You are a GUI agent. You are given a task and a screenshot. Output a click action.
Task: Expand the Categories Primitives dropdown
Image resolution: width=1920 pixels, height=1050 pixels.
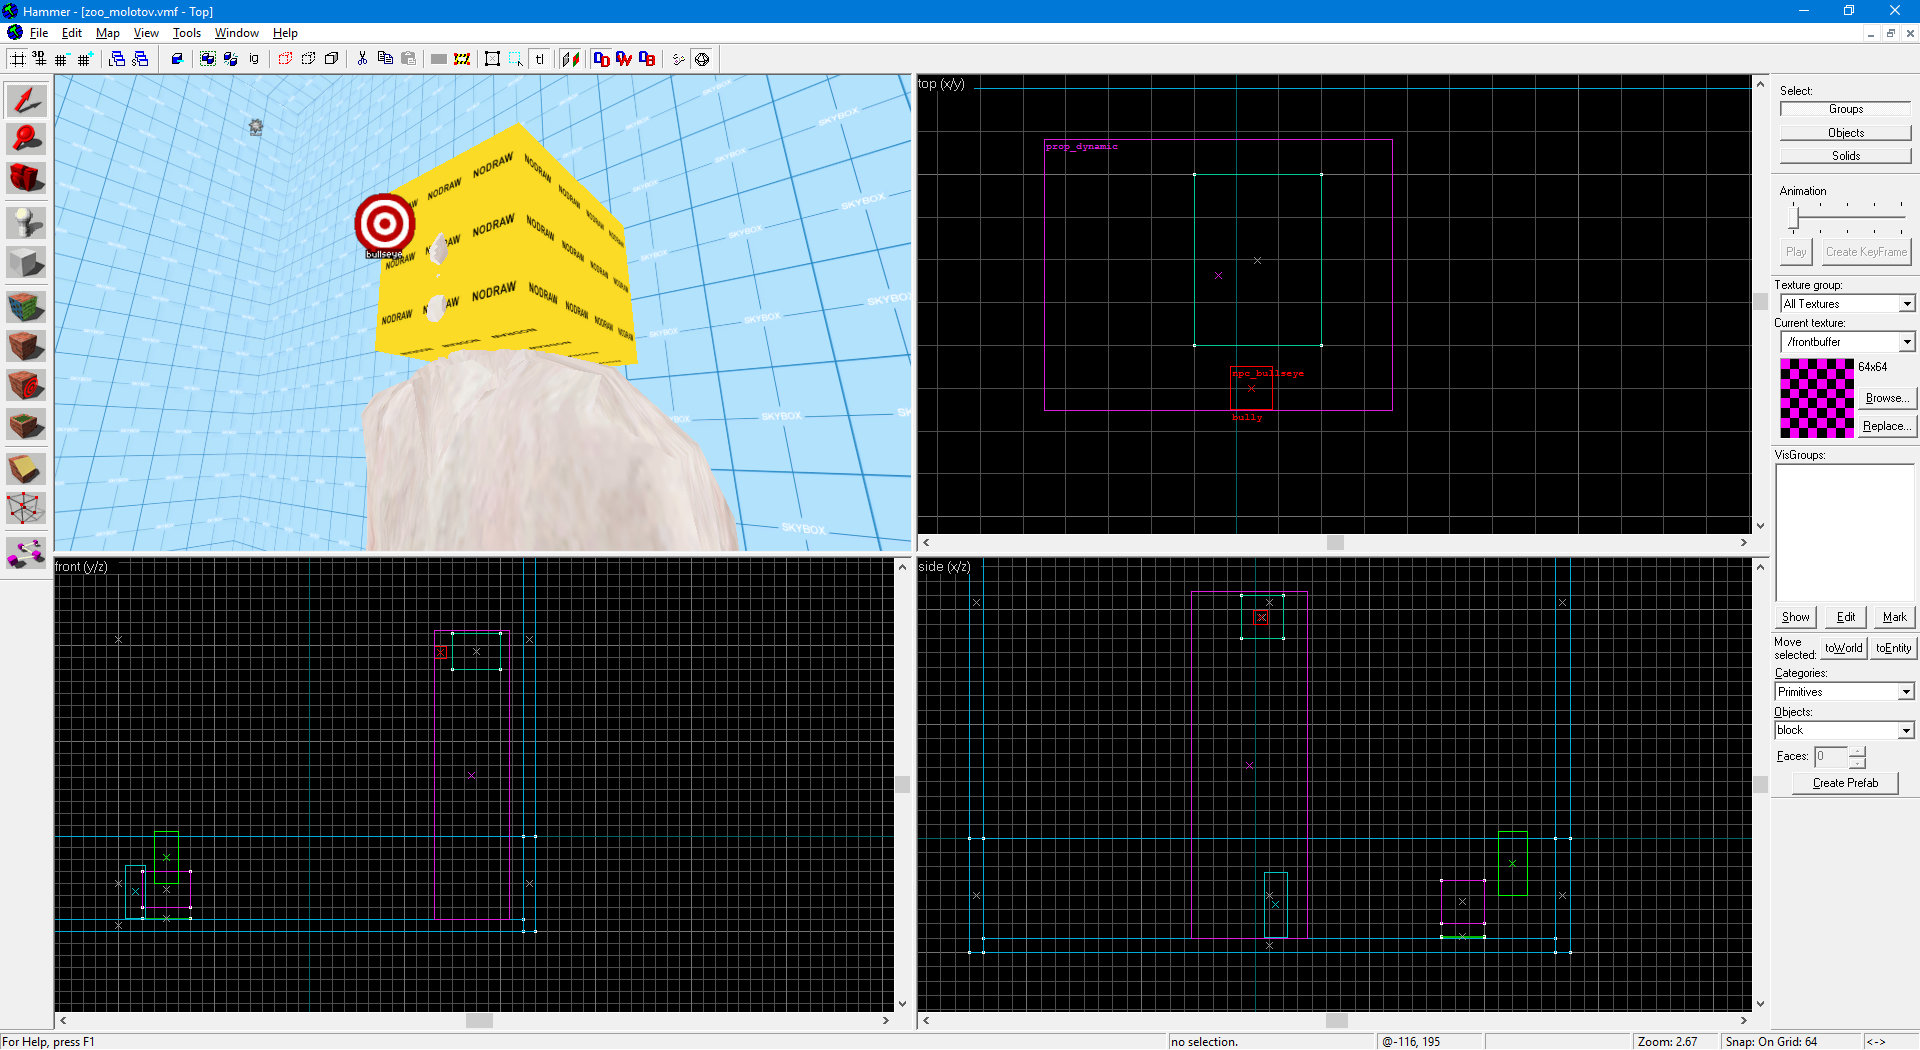click(x=1906, y=692)
